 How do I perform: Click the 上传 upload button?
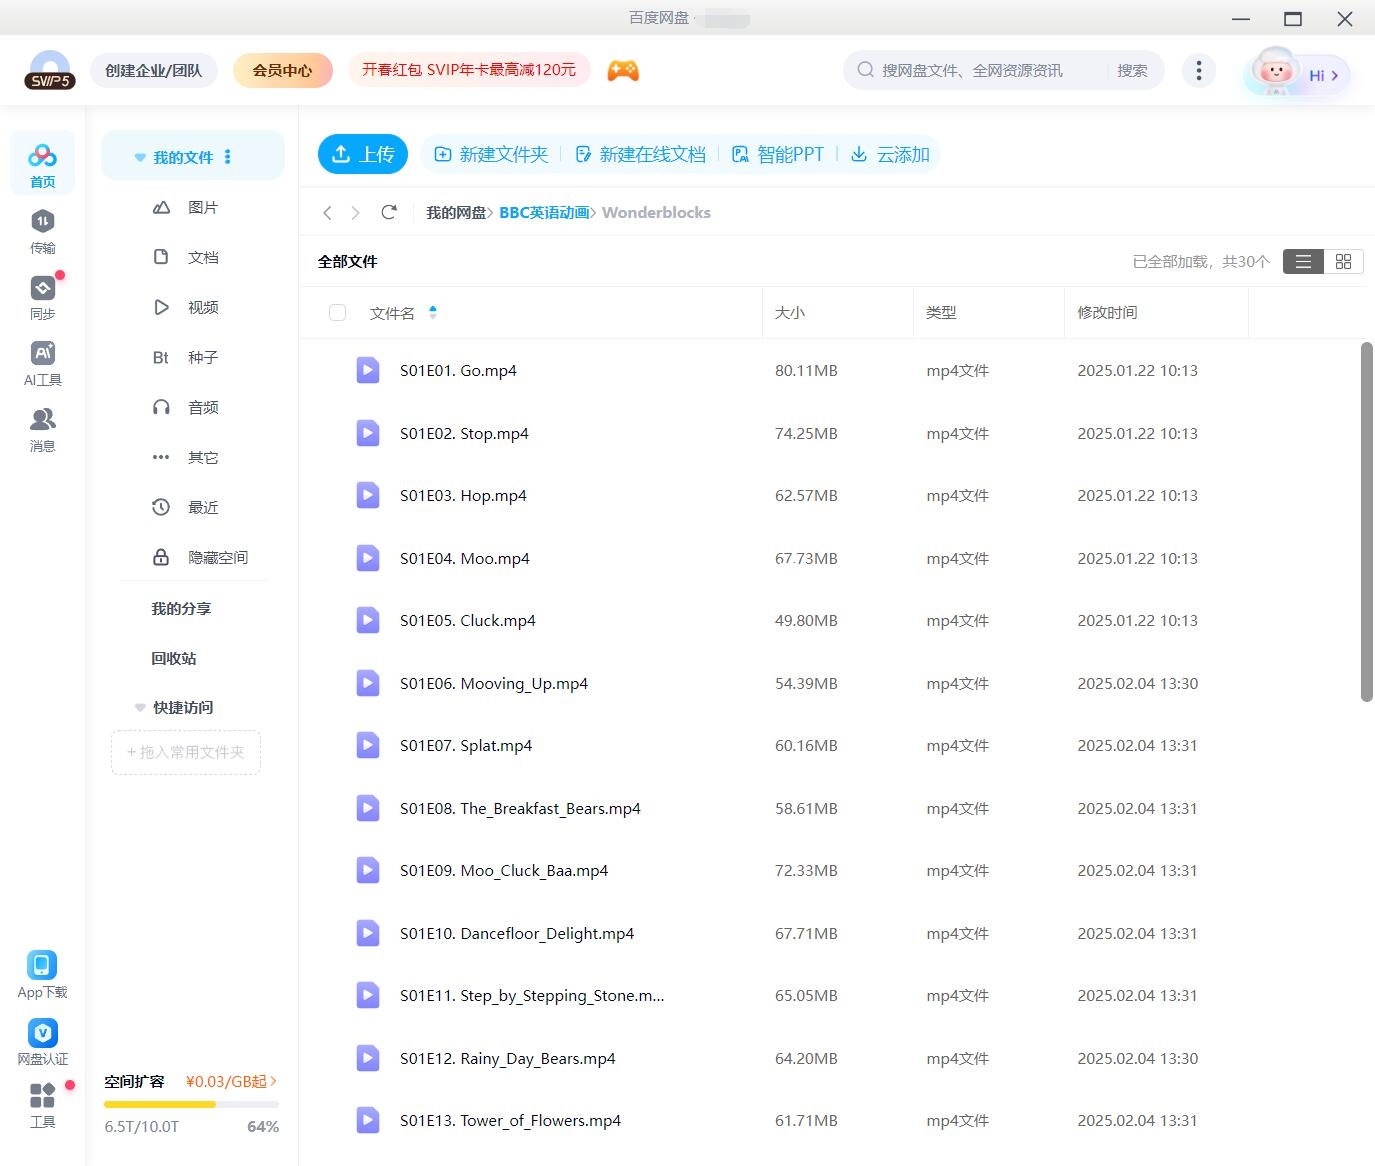[x=363, y=154]
